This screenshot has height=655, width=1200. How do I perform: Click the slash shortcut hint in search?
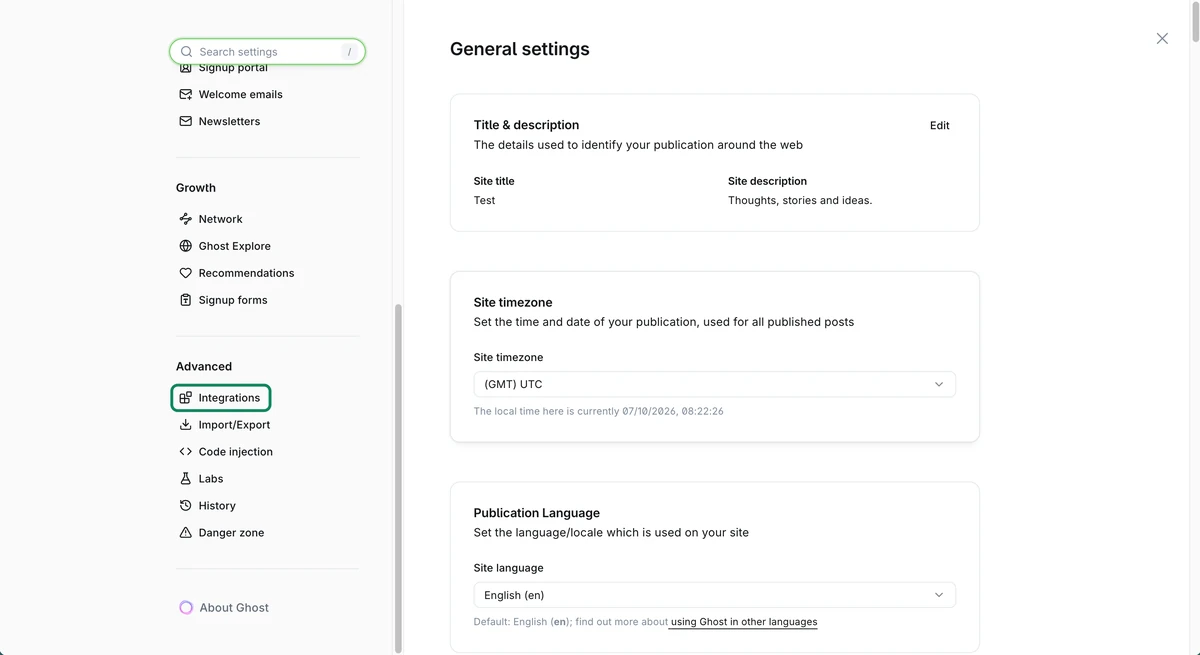[x=349, y=52]
